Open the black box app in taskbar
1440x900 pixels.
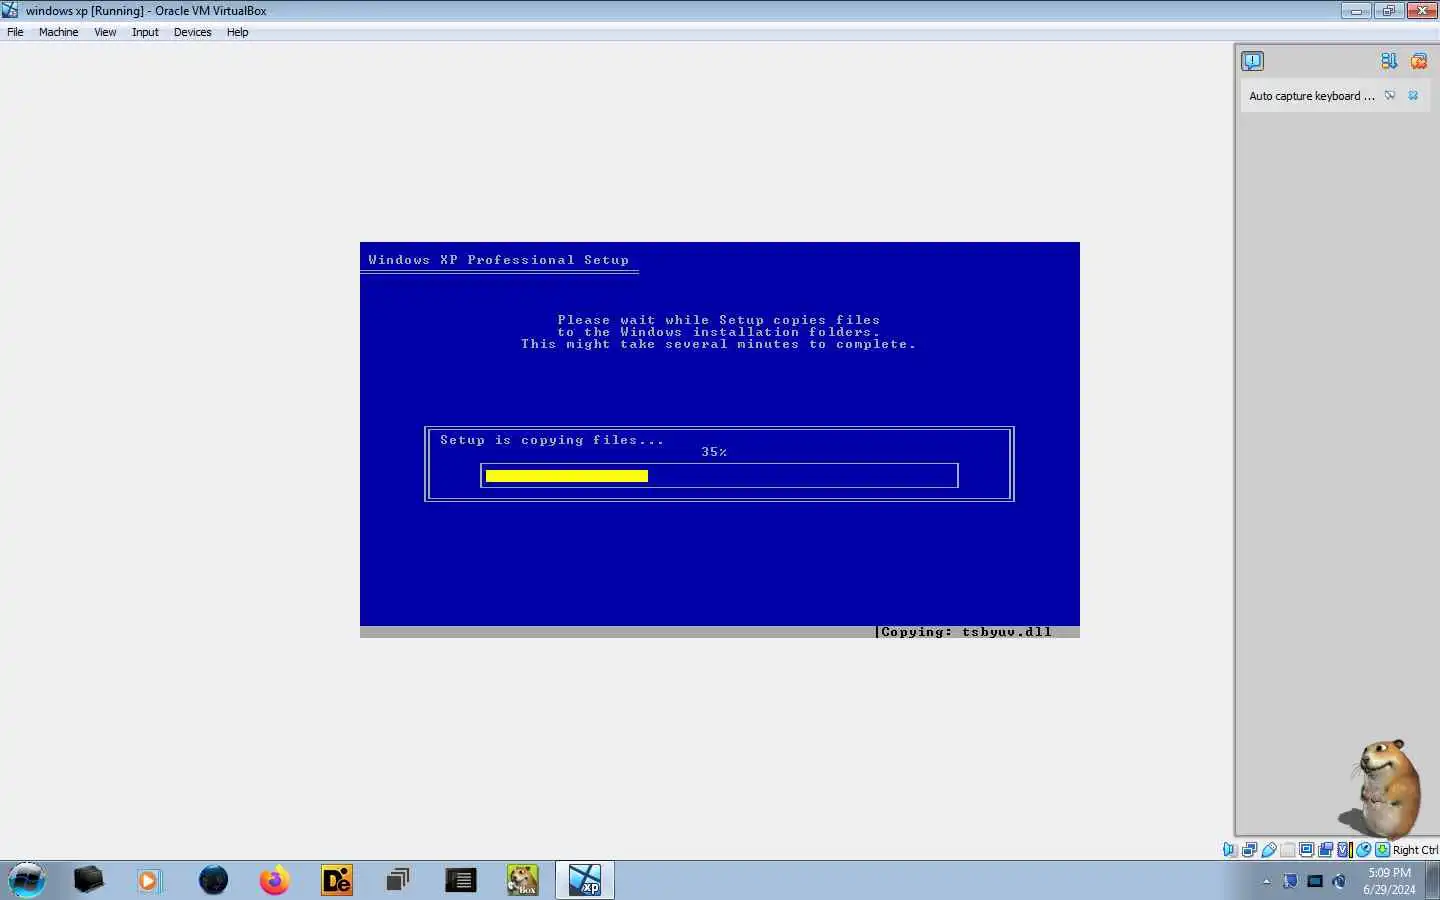88,880
